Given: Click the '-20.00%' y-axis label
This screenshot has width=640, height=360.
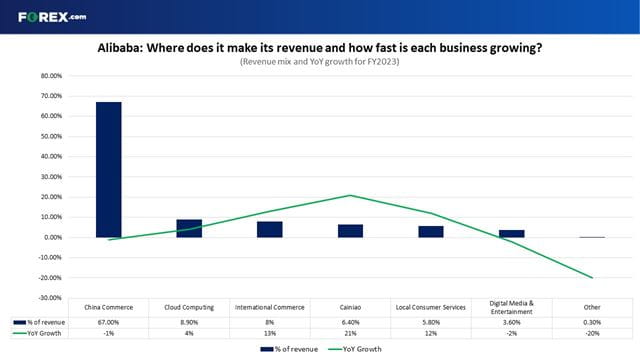Looking at the screenshot, I should 50,278.
